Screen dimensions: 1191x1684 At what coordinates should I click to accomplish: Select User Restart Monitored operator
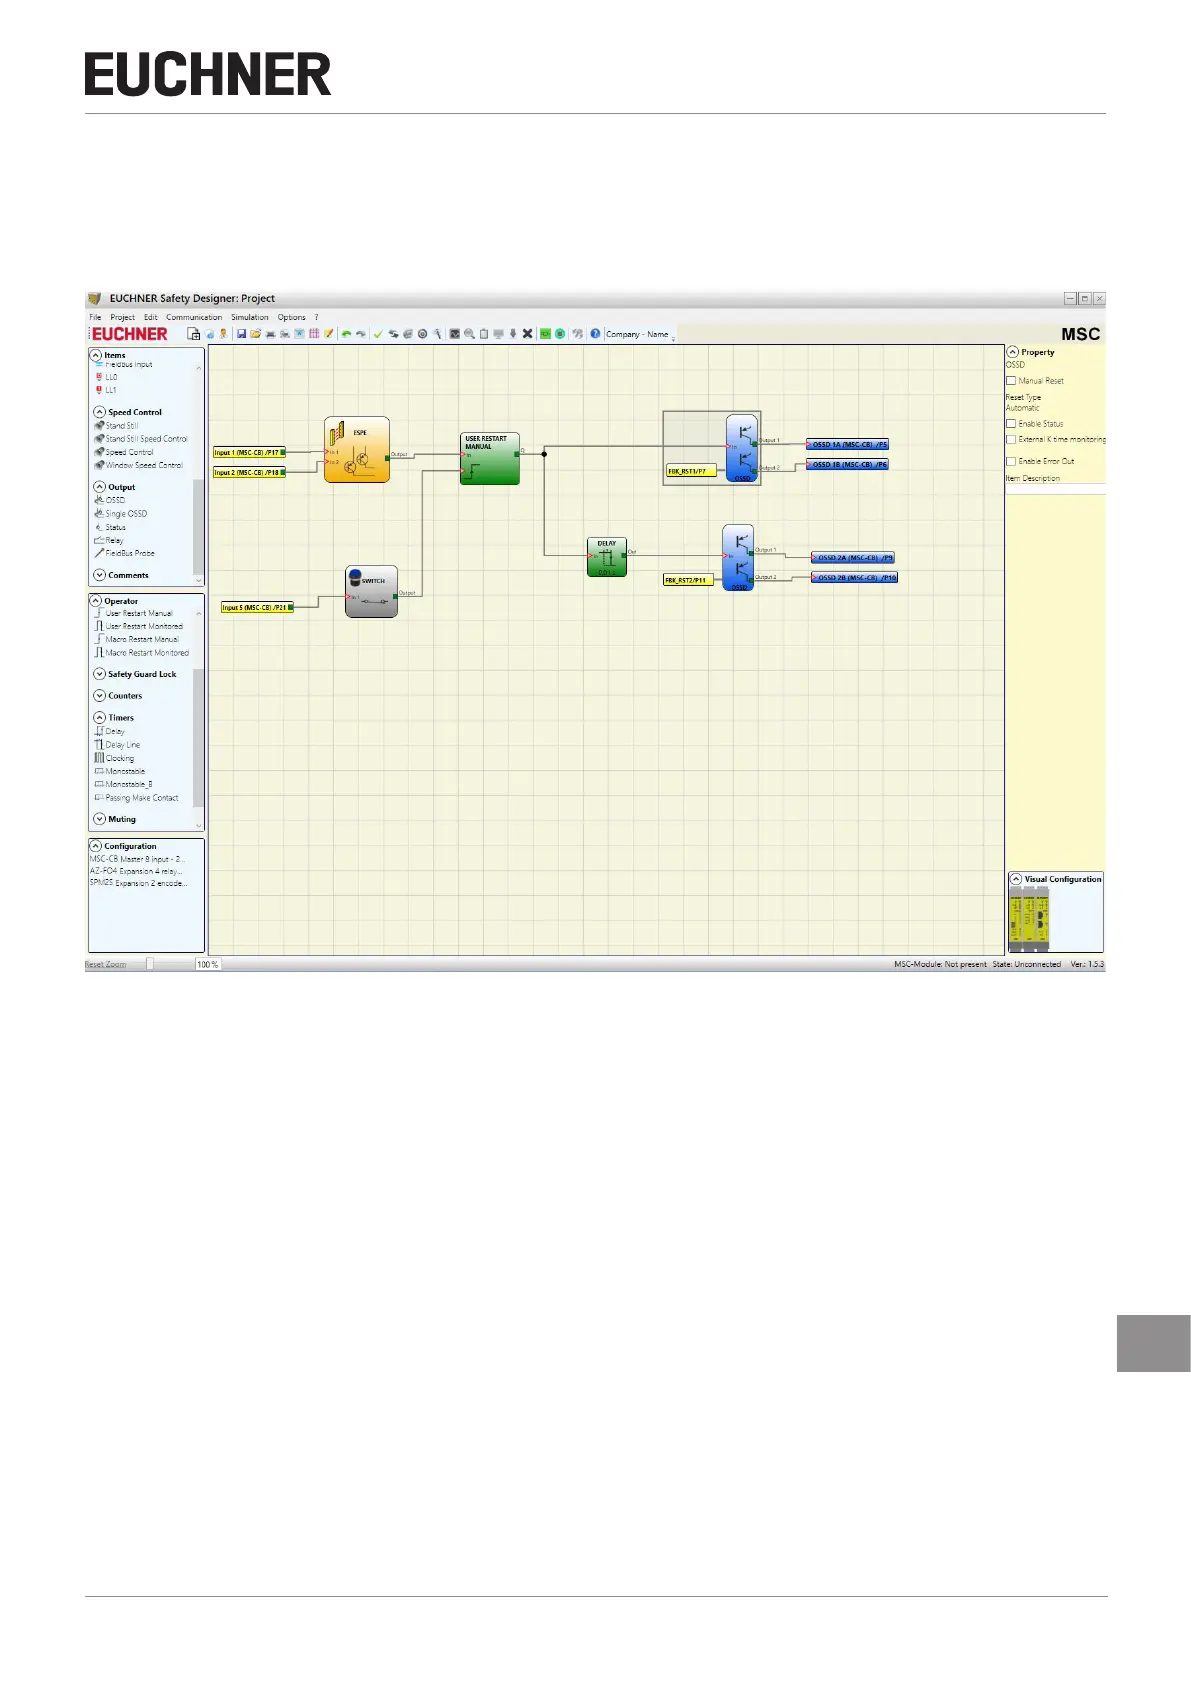(138, 626)
